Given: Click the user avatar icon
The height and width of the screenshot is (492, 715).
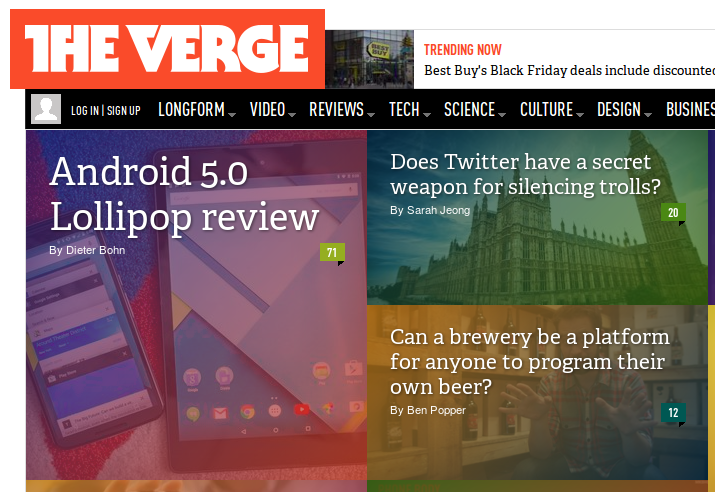Looking at the screenshot, I should pos(46,109).
